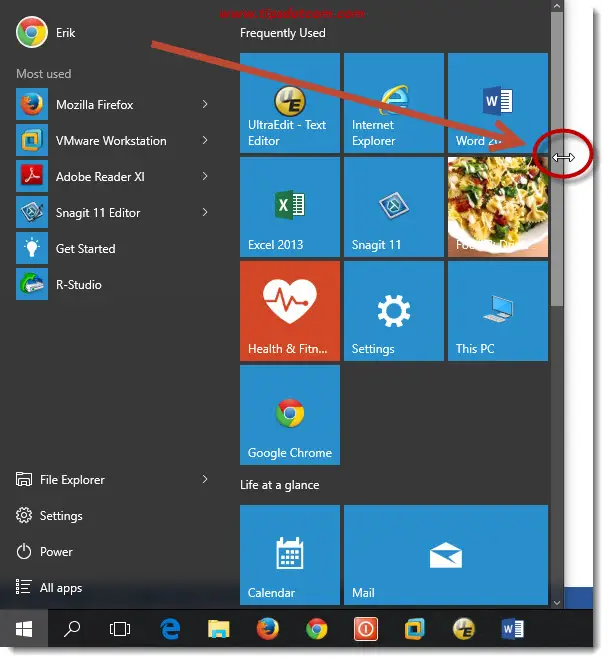Click the Erik user name
Viewport: 608px width, 662px height.
pos(65,33)
